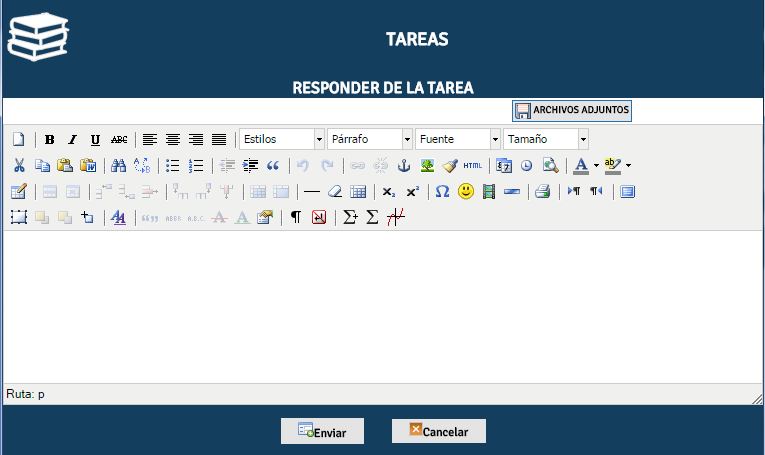The width and height of the screenshot is (765, 455).
Task: Insert an emoticon smiley
Action: tap(466, 191)
